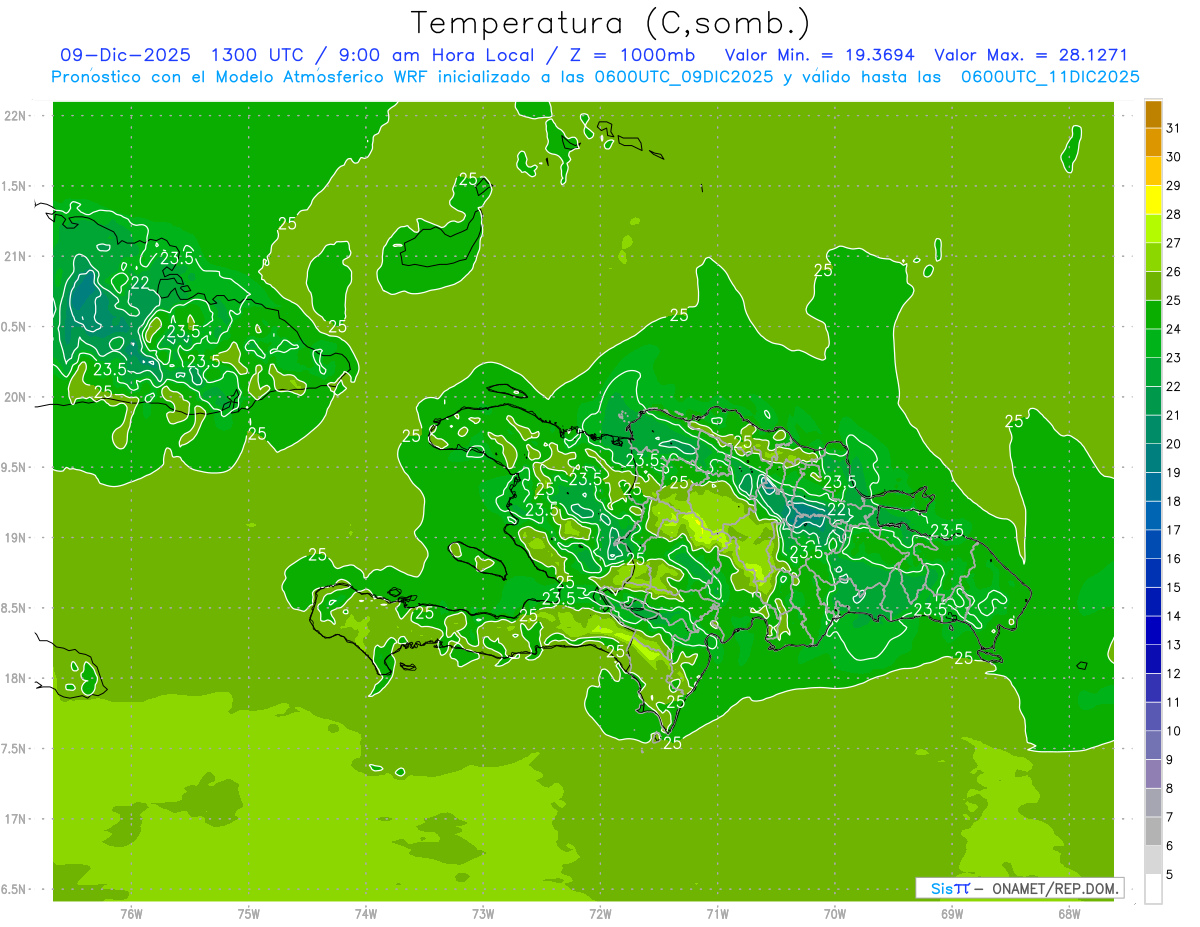Click the "76W" longitude axis label
Screen dimensions: 1200x927
coord(131,913)
